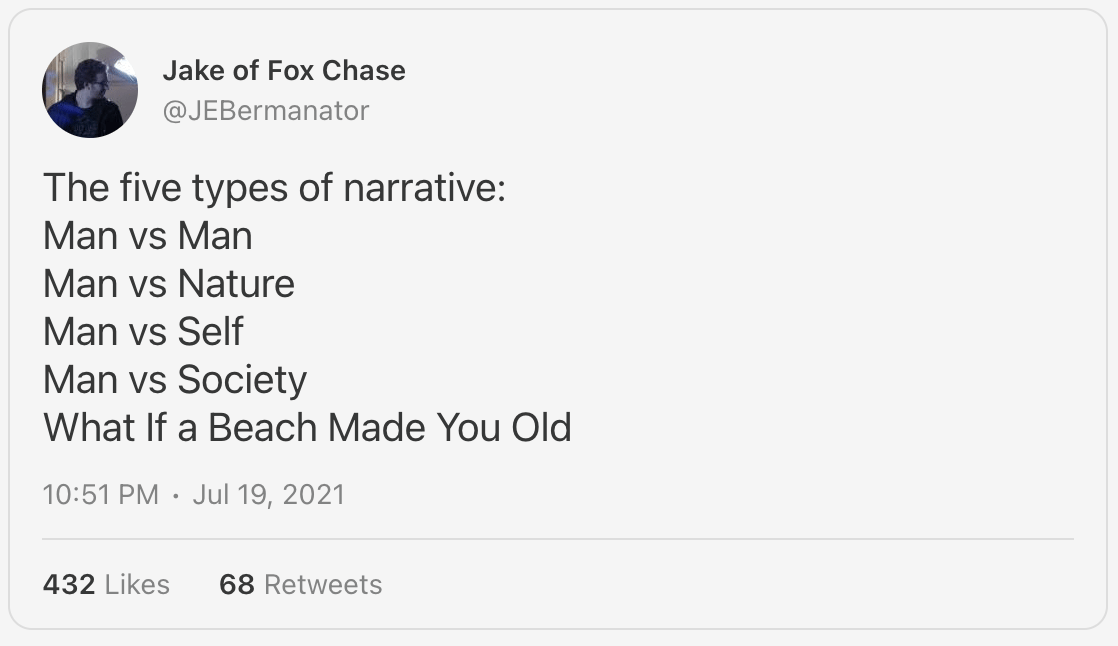This screenshot has width=1118, height=646.
Task: Click the Jul 19, 2021 date
Action: point(268,494)
